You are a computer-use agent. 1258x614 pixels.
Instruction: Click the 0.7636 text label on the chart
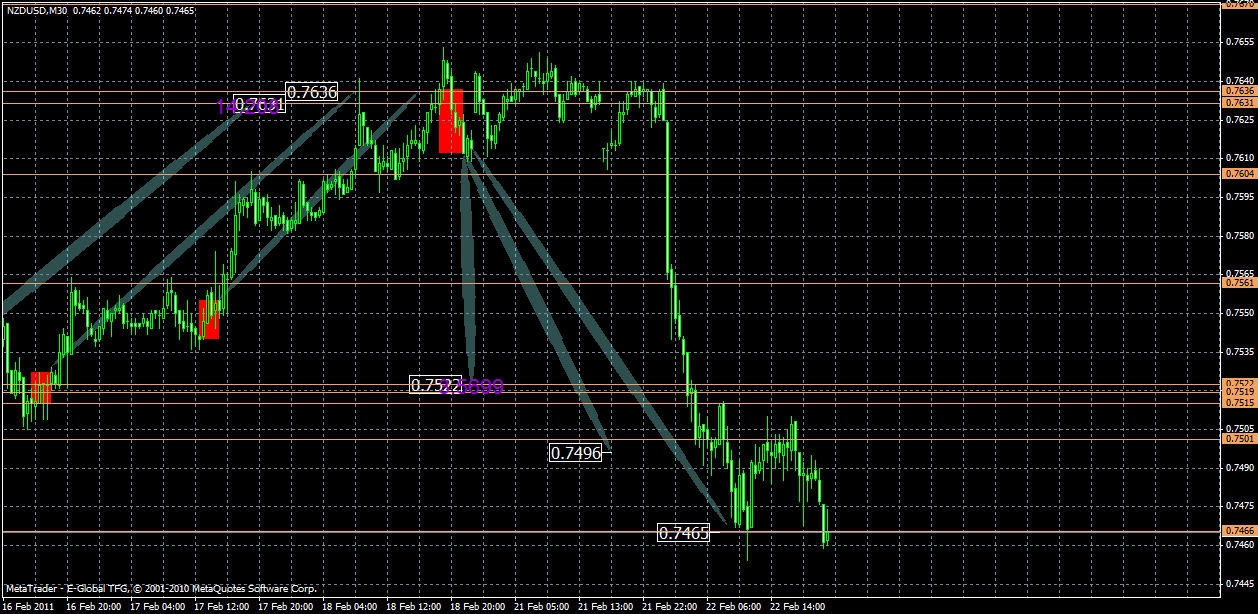coord(310,91)
